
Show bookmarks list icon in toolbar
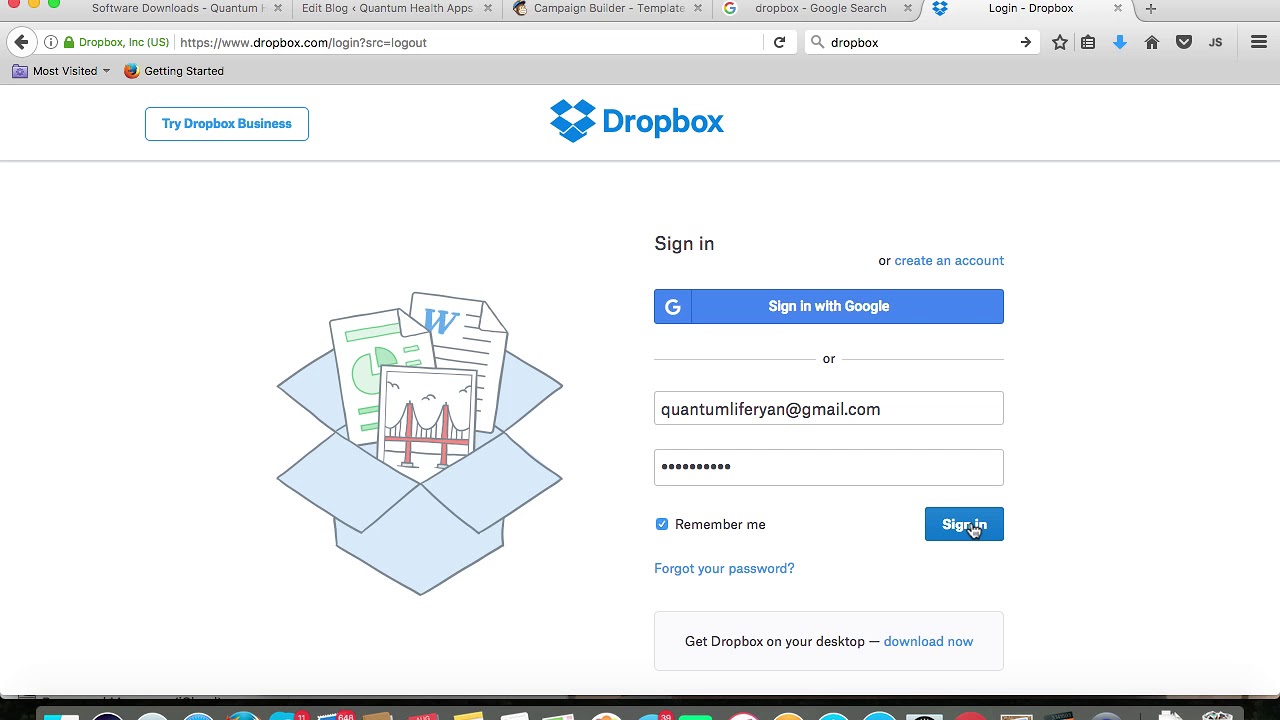click(1088, 42)
